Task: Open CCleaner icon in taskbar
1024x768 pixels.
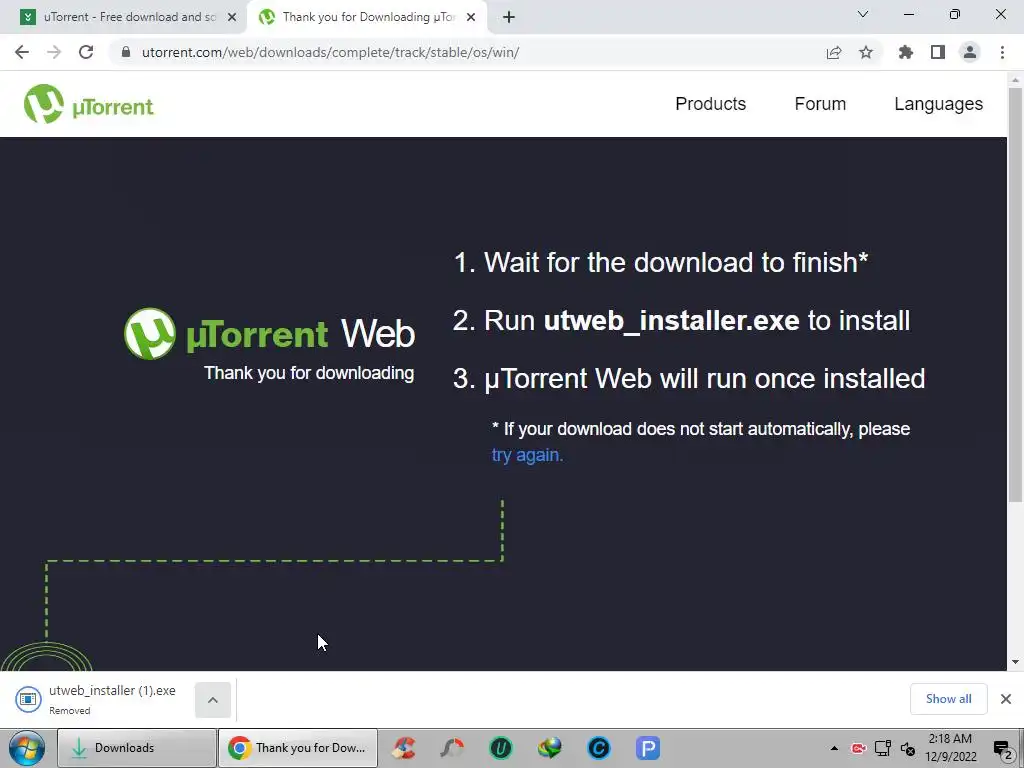Action: [x=404, y=748]
